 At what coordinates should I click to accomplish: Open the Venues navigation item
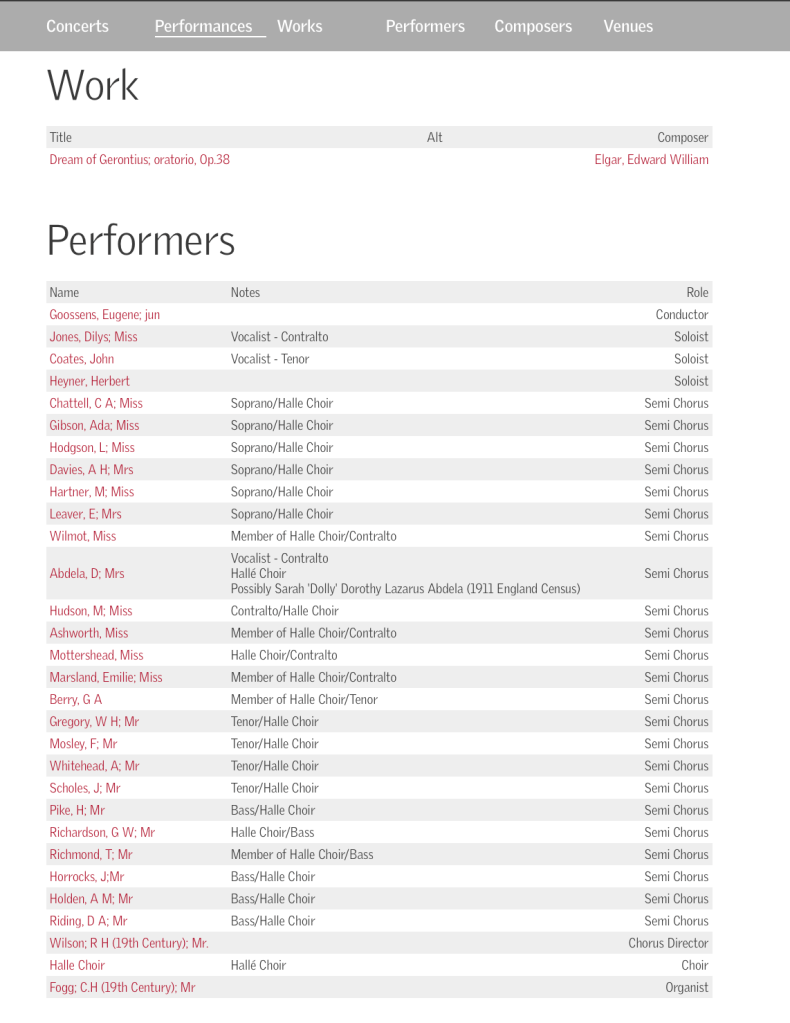628,26
